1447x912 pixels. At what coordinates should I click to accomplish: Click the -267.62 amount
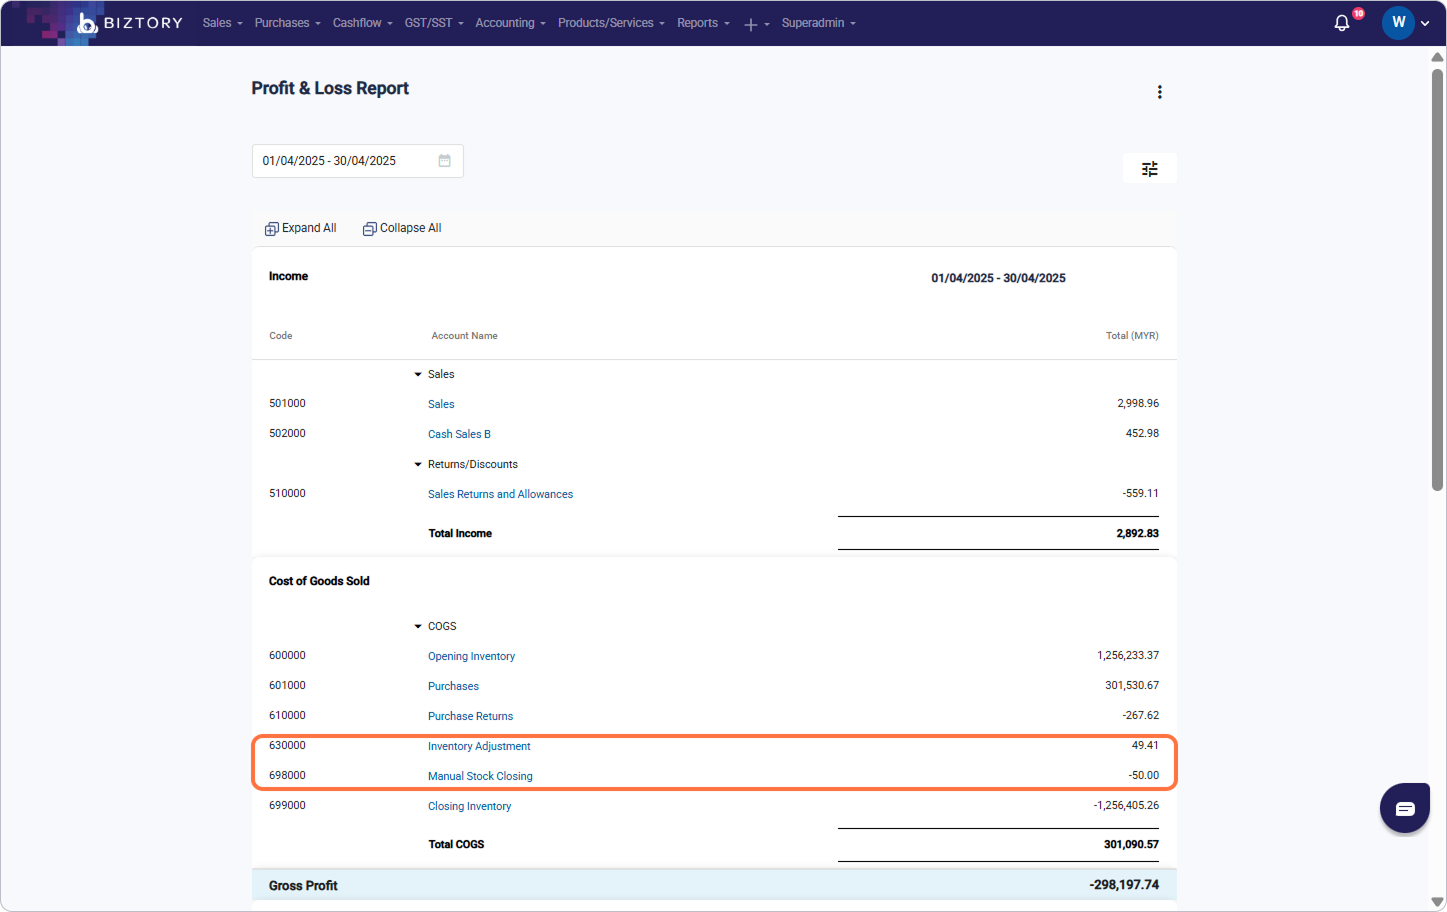pos(1141,715)
